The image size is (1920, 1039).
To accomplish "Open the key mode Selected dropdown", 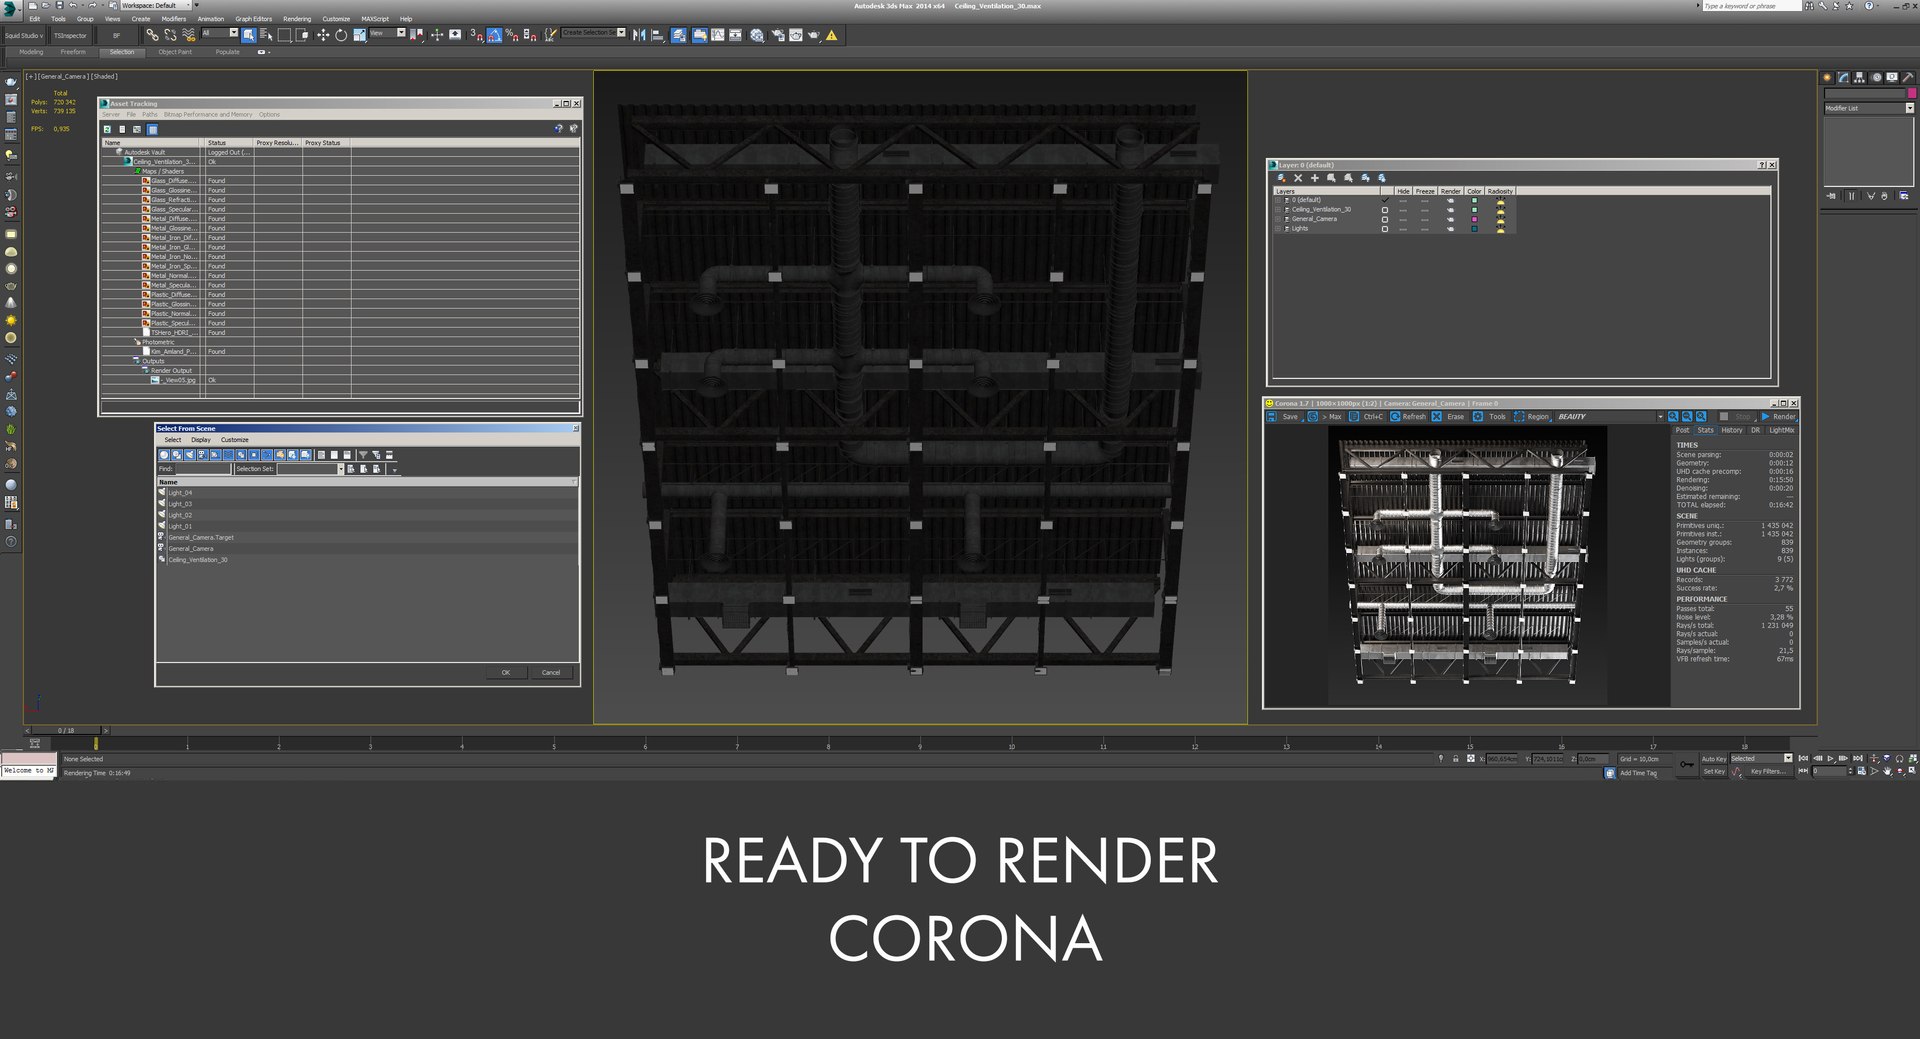I will coord(1761,759).
